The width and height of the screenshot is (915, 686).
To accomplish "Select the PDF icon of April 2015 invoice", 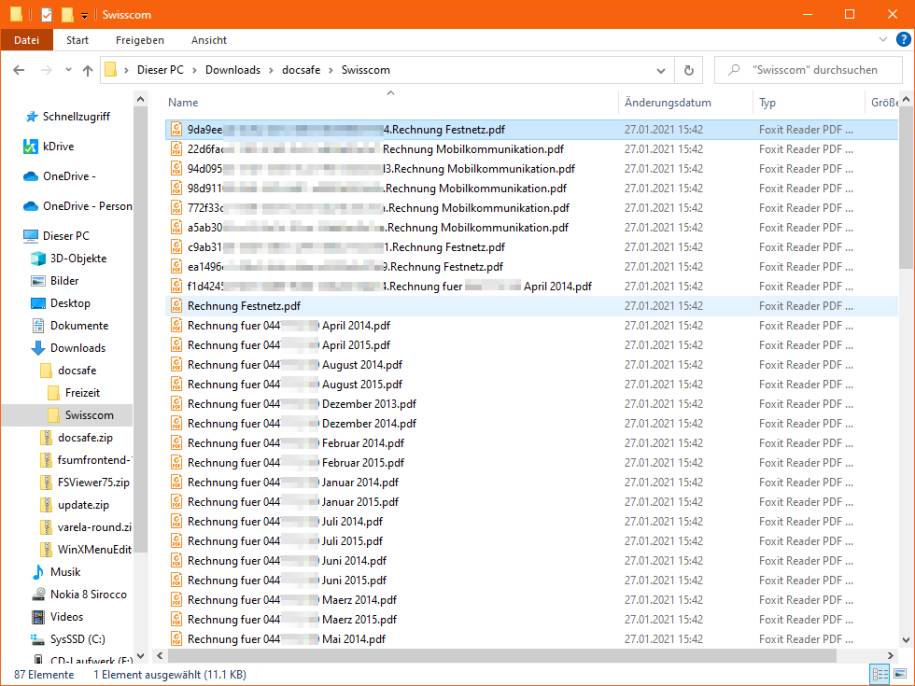I will (x=176, y=345).
